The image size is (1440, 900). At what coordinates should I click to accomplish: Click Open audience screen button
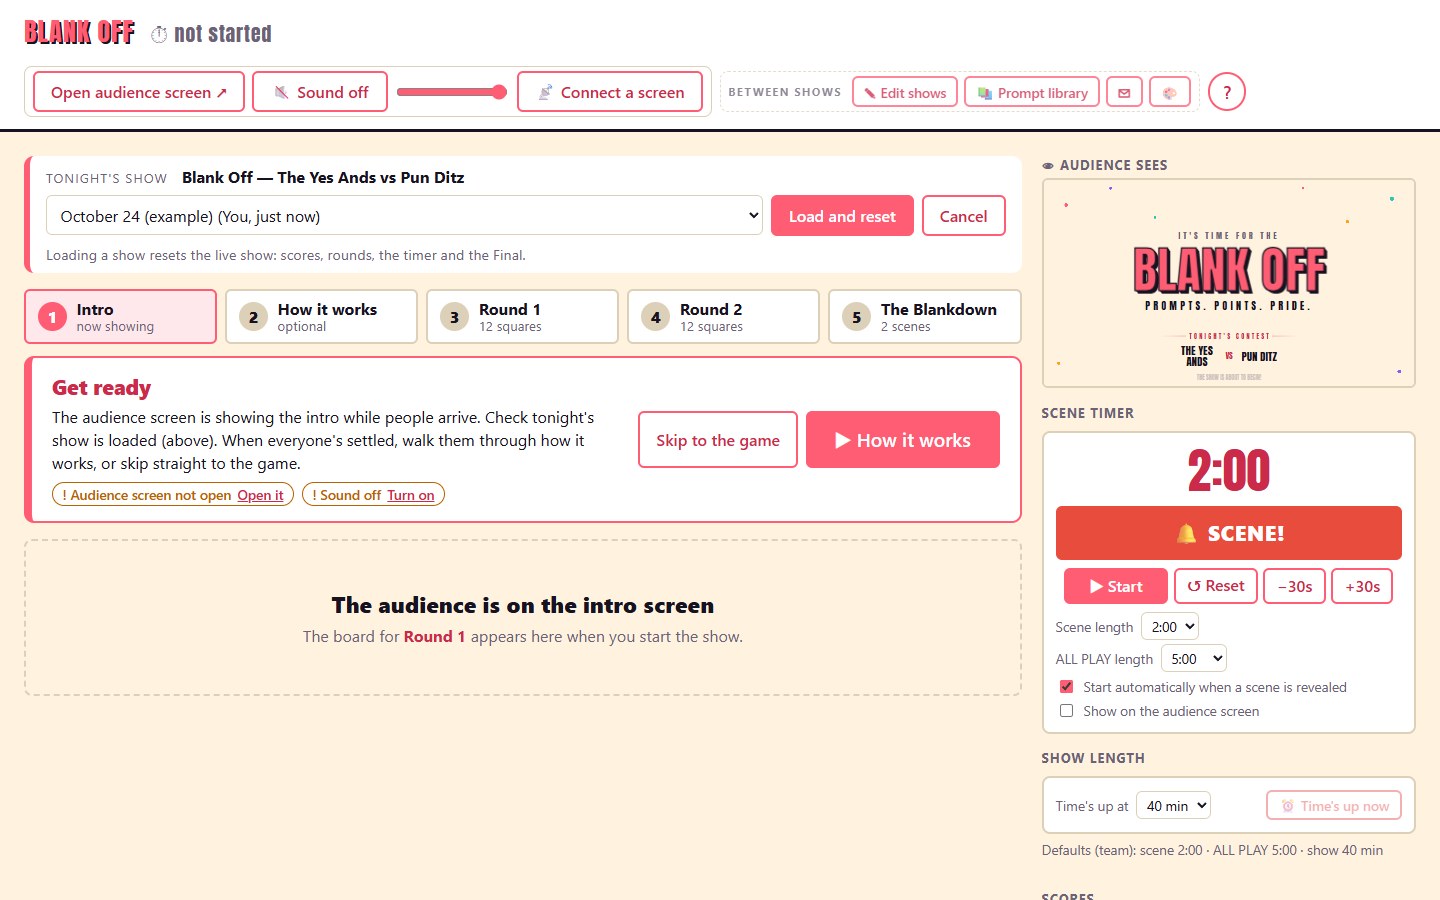coord(139,92)
